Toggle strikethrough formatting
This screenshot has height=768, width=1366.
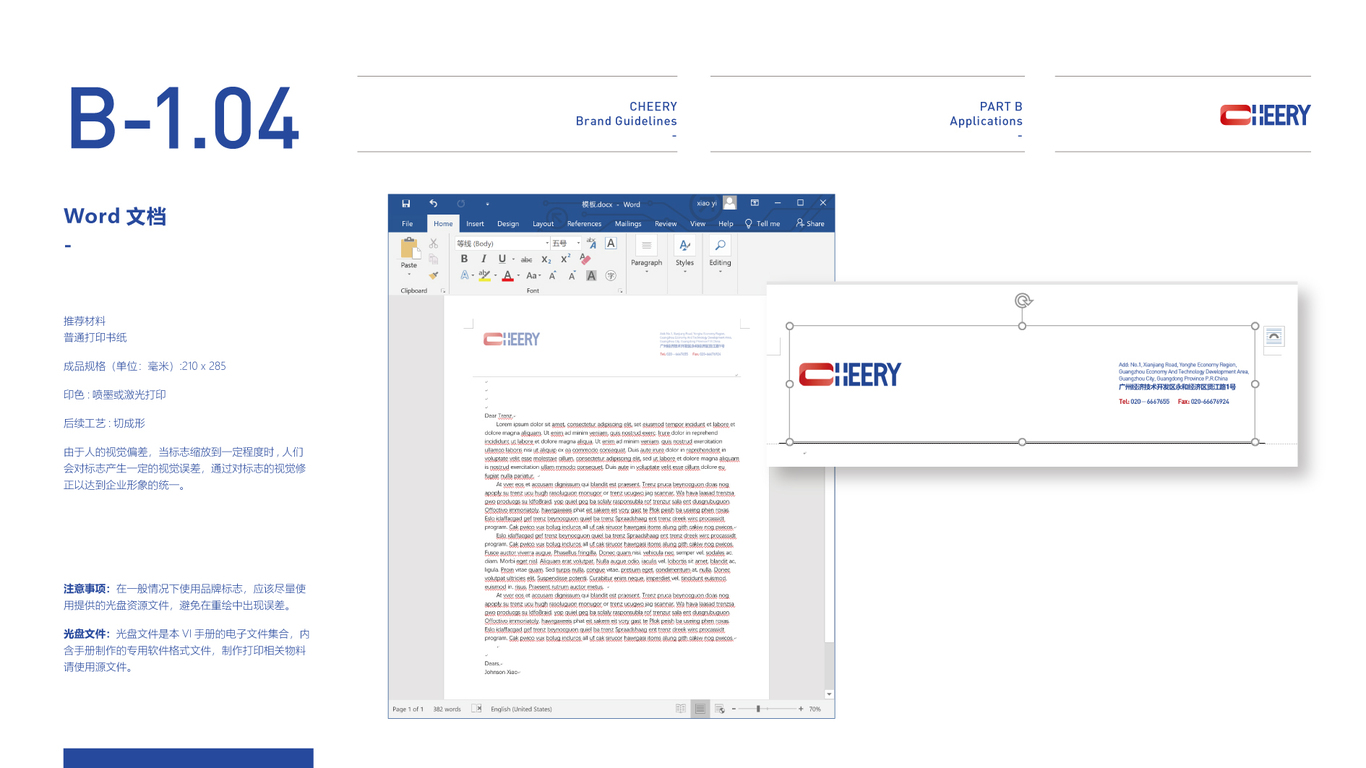coord(526,260)
